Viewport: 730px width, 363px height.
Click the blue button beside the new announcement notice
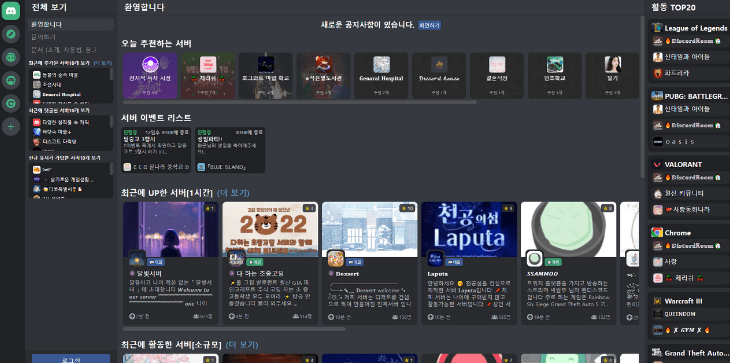(x=429, y=25)
